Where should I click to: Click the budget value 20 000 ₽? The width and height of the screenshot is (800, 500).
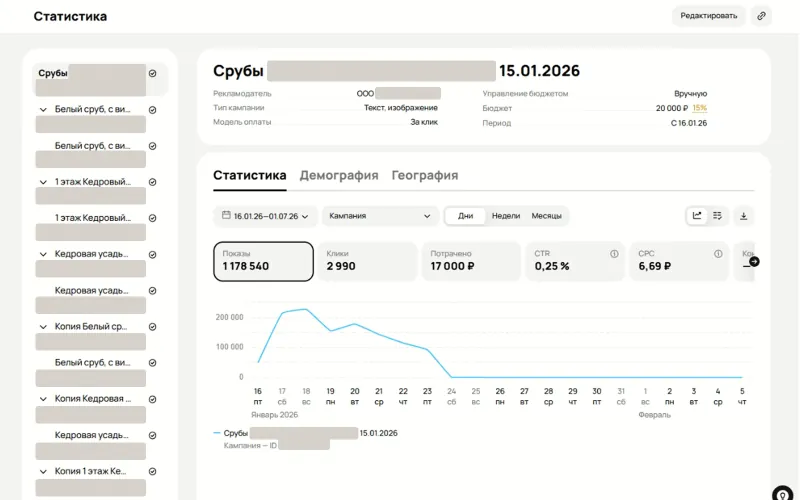[672, 108]
